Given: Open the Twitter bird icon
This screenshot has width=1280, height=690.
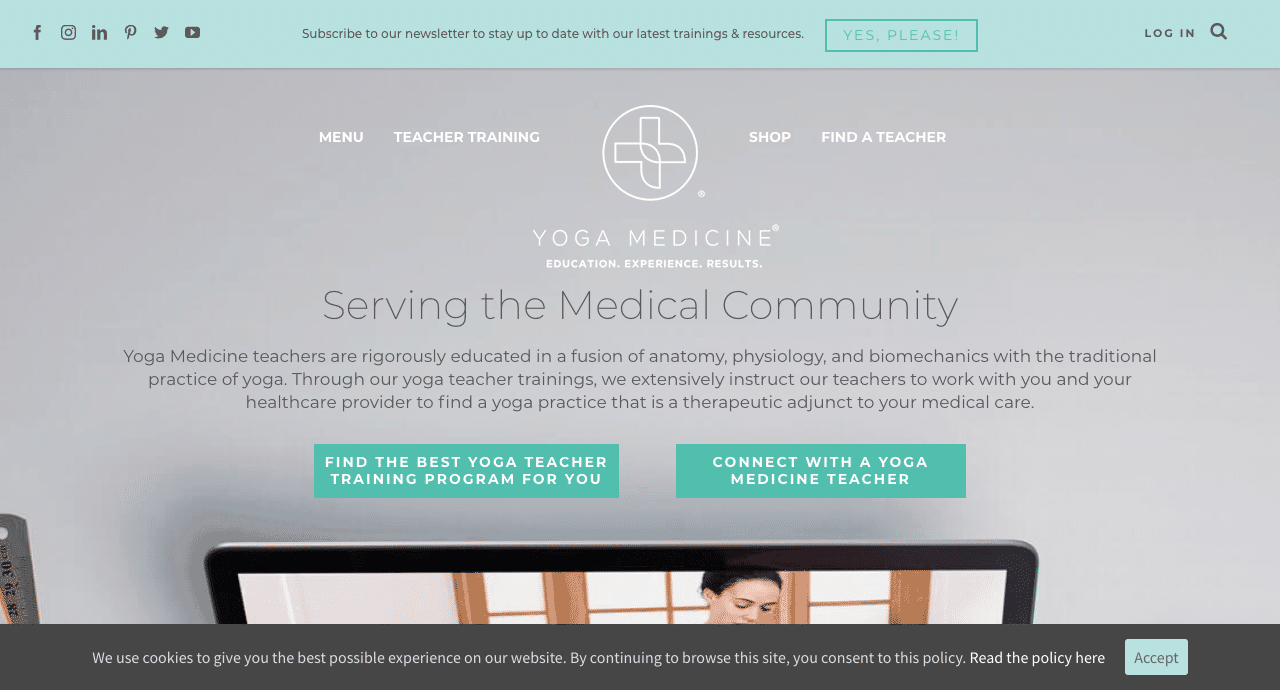Looking at the screenshot, I should pos(161,32).
